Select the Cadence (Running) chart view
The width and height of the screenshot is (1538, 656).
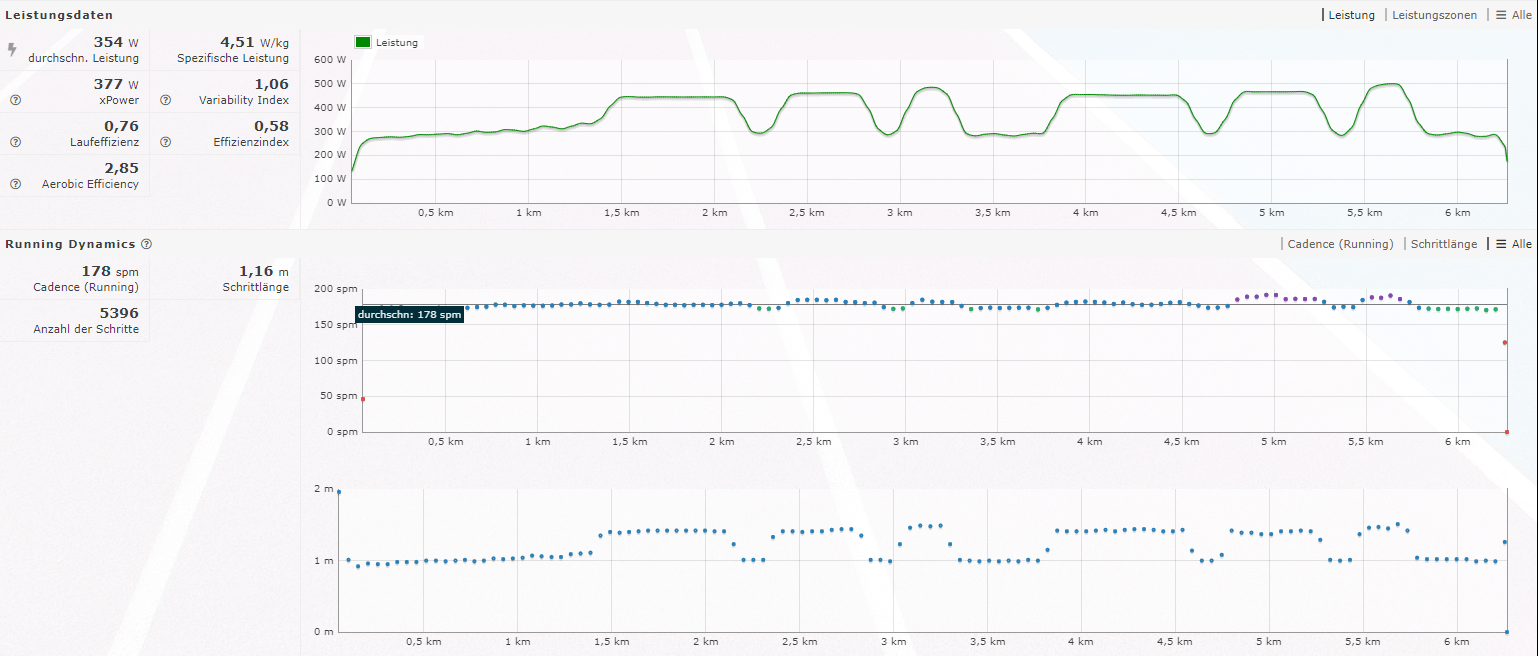tap(1340, 244)
